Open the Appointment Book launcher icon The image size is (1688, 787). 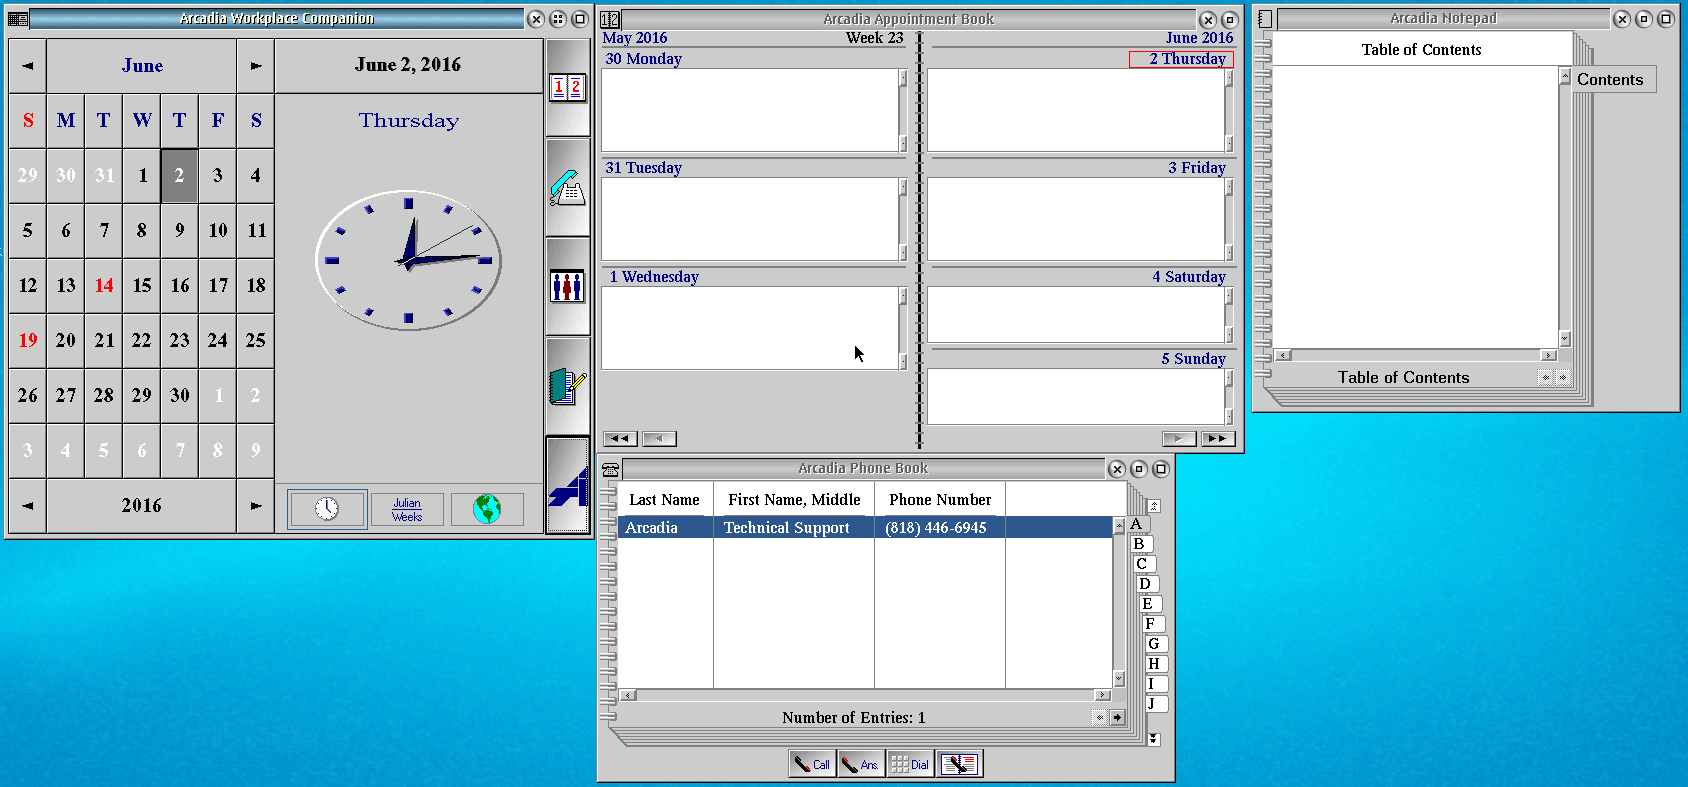568,88
